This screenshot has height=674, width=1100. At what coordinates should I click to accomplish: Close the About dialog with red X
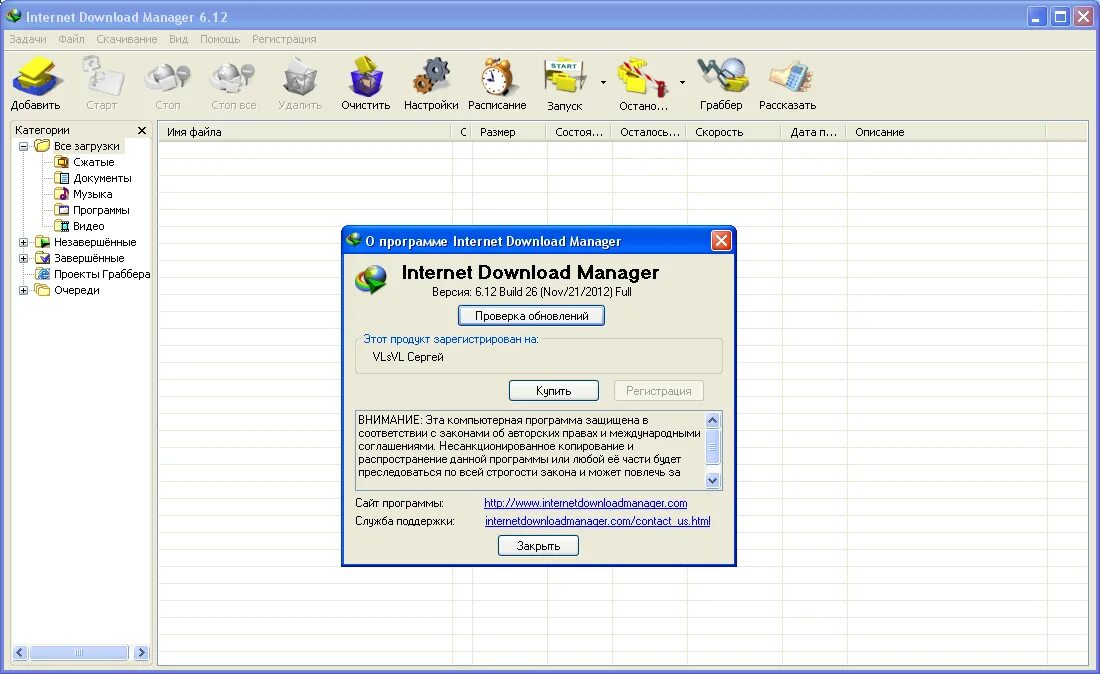tap(721, 241)
